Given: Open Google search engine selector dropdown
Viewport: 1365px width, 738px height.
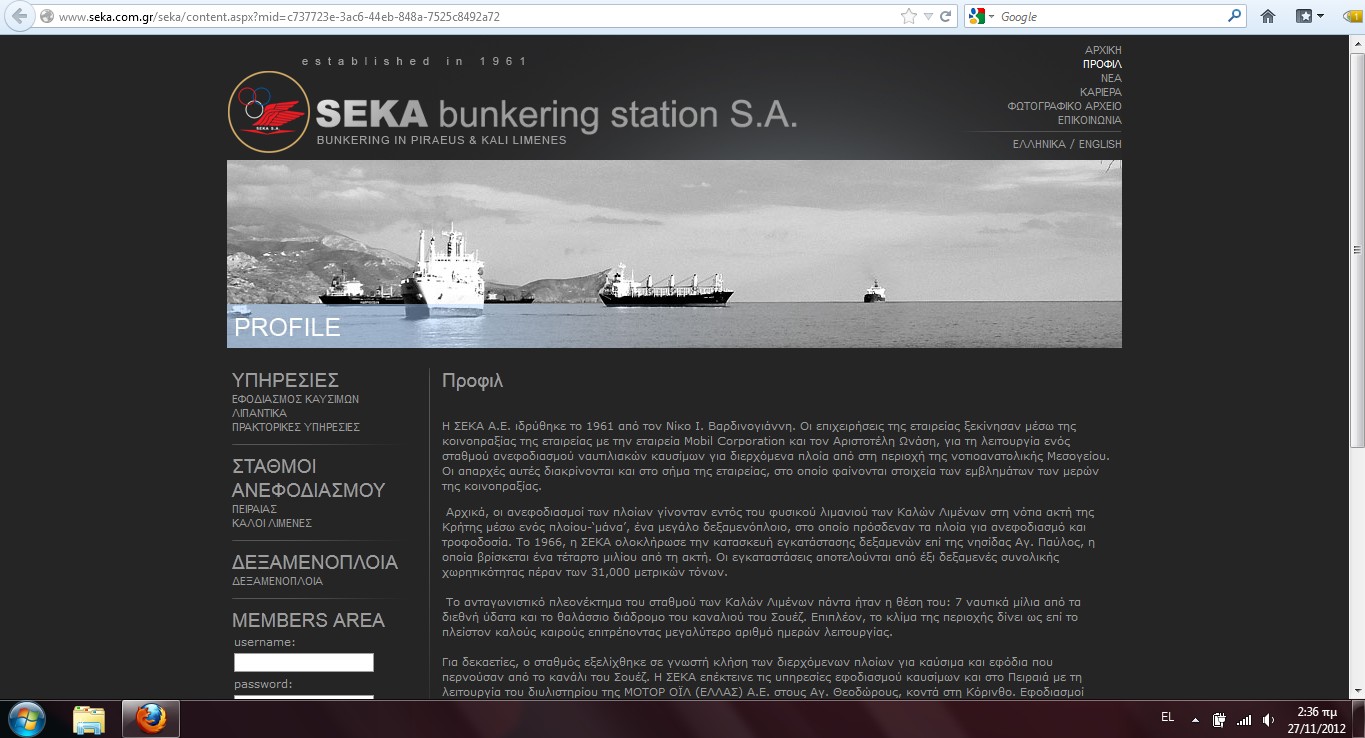Looking at the screenshot, I should click(x=982, y=16).
